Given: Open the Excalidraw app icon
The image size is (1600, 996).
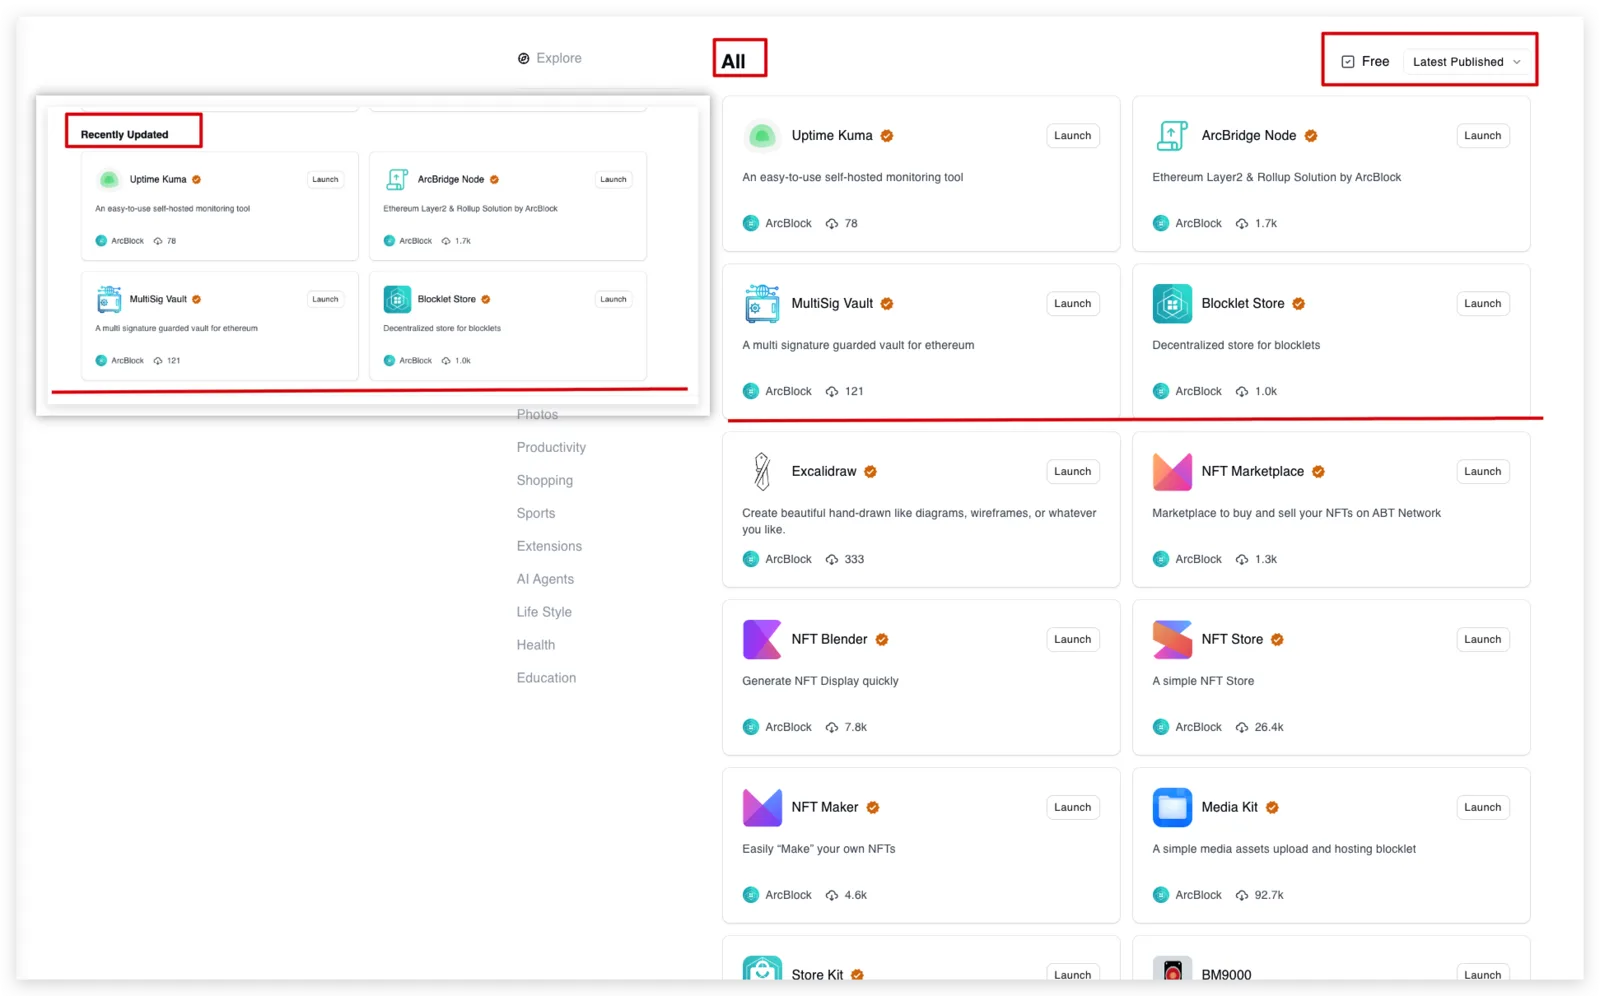Looking at the screenshot, I should point(762,472).
